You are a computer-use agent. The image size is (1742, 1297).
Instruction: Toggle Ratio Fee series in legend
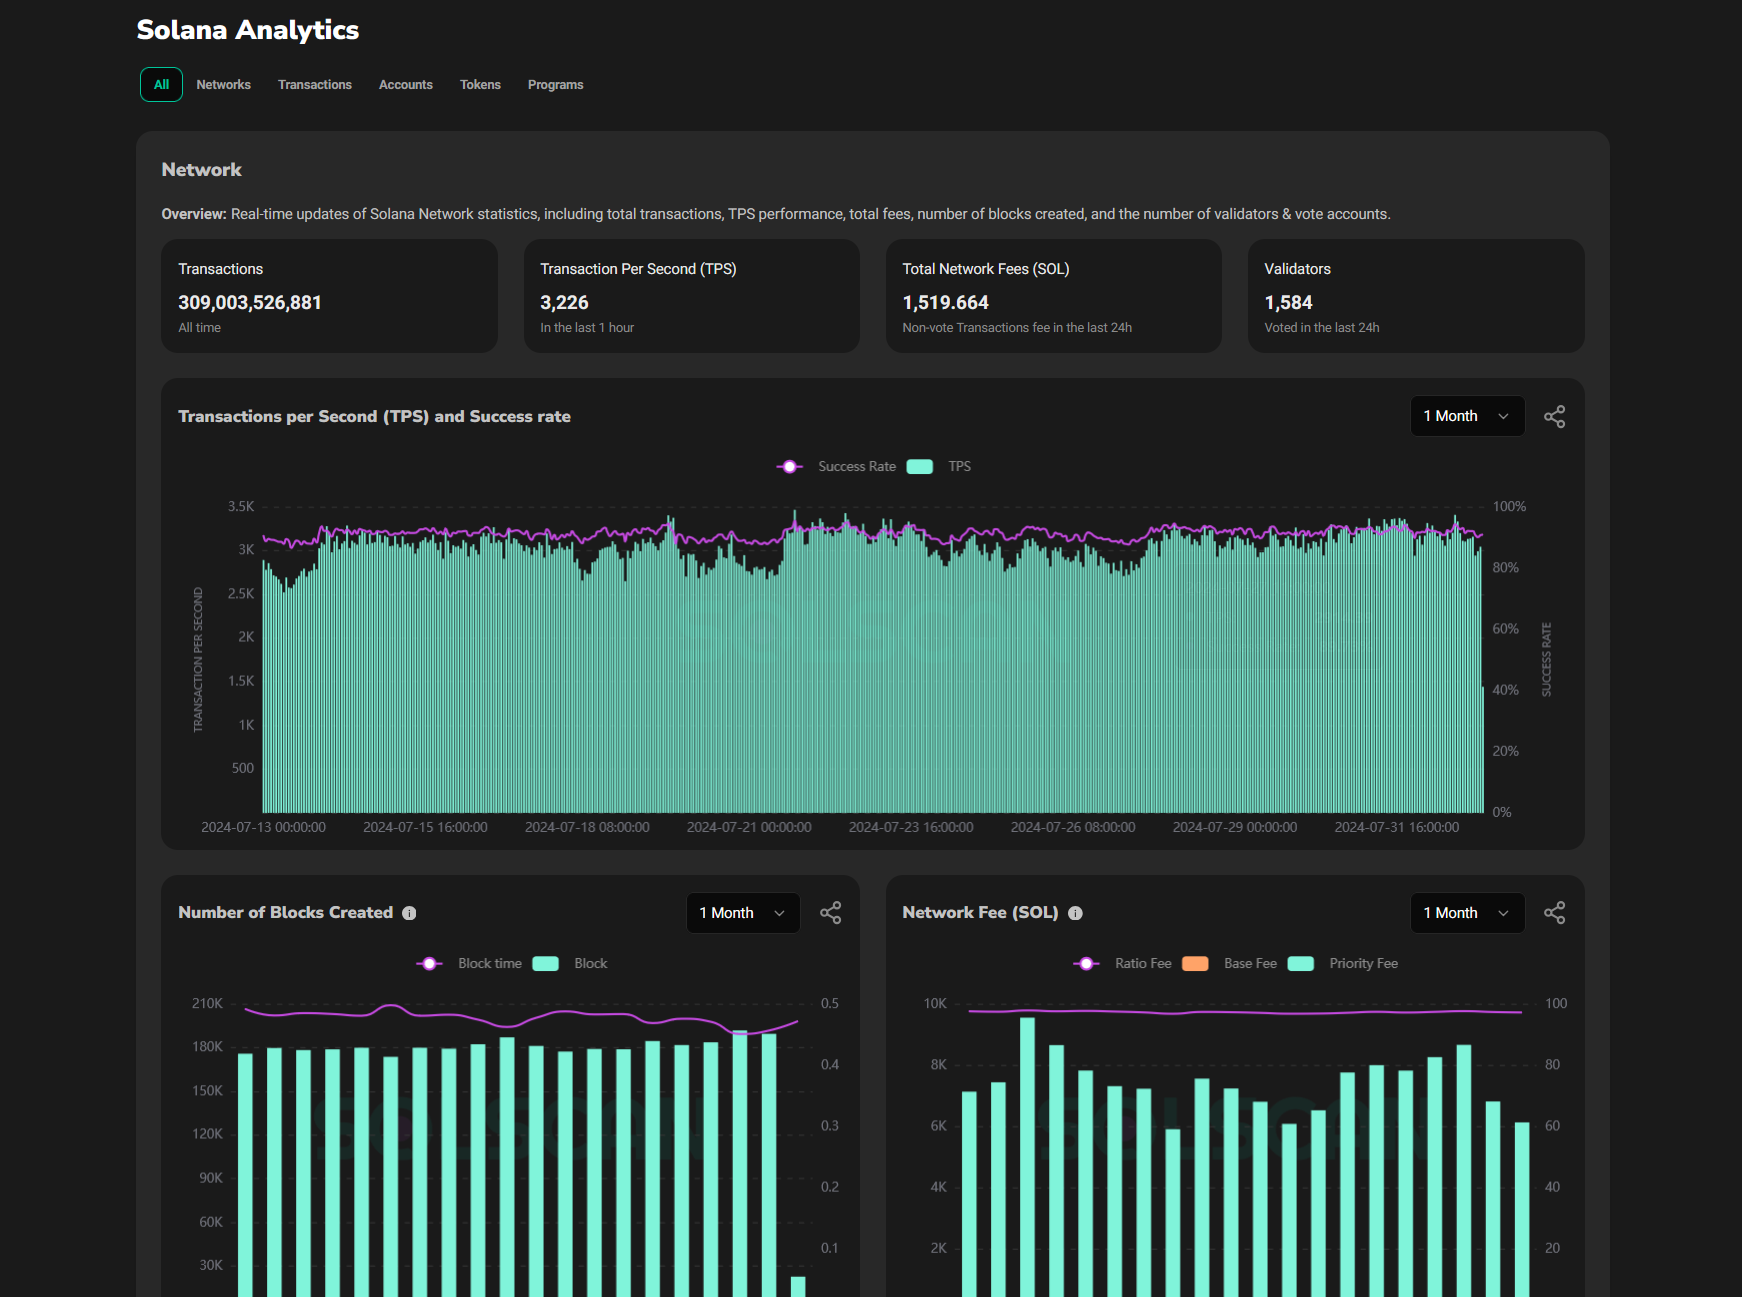(1122, 964)
